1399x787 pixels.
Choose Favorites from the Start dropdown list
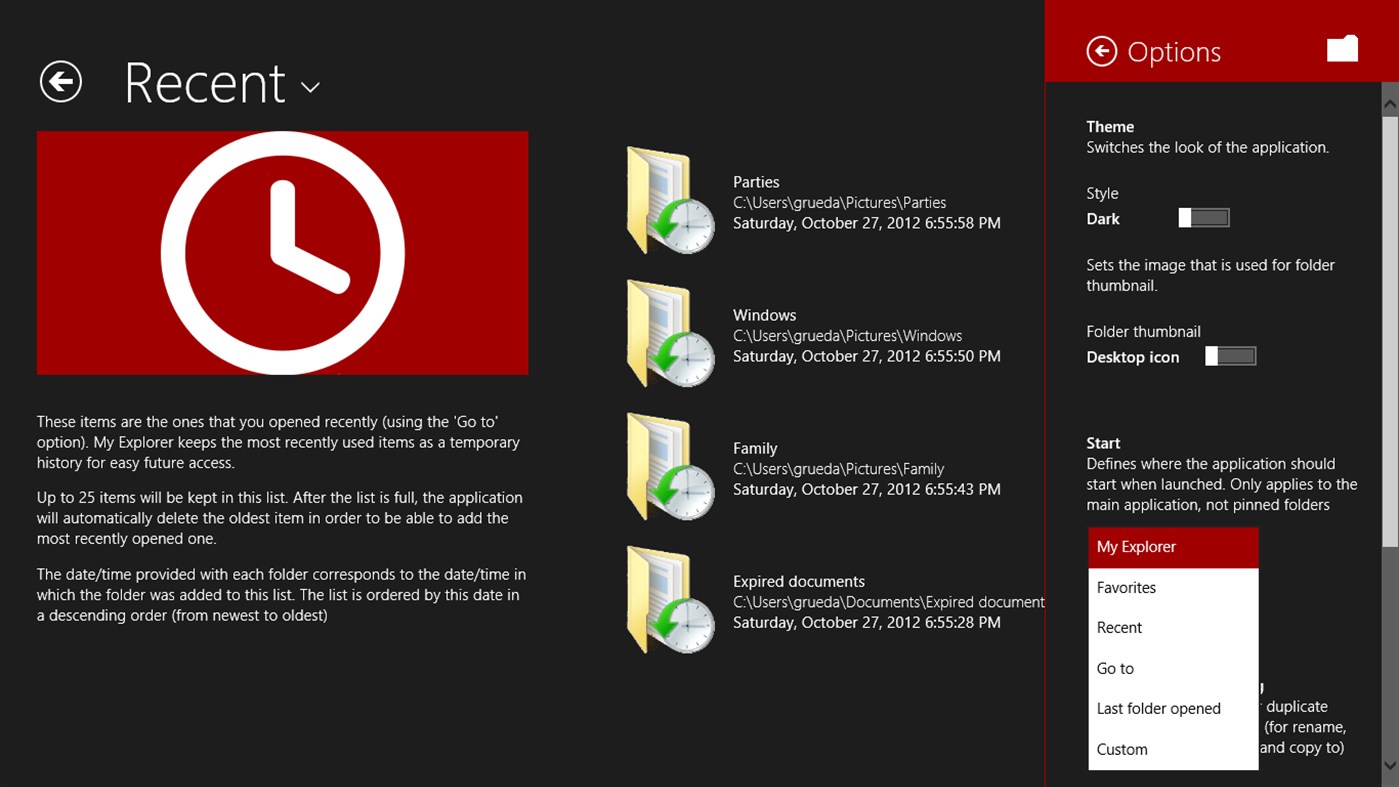click(x=1126, y=587)
